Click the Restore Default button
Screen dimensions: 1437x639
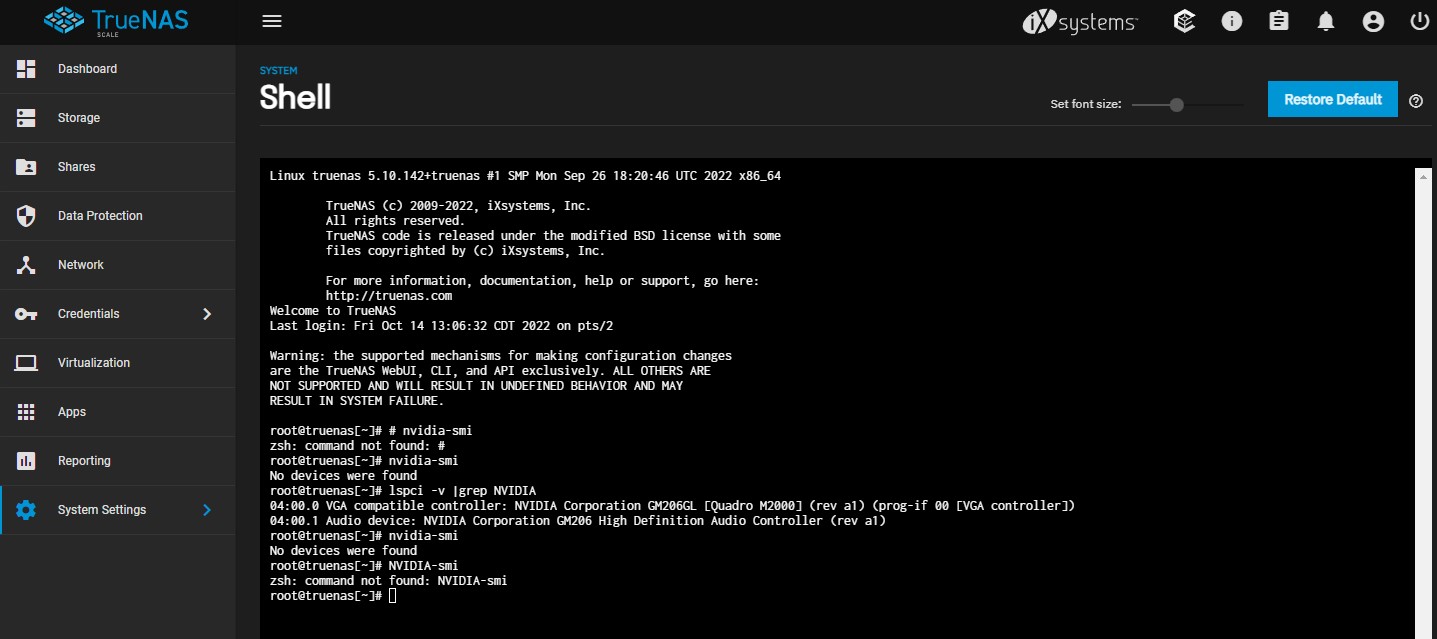click(1333, 99)
